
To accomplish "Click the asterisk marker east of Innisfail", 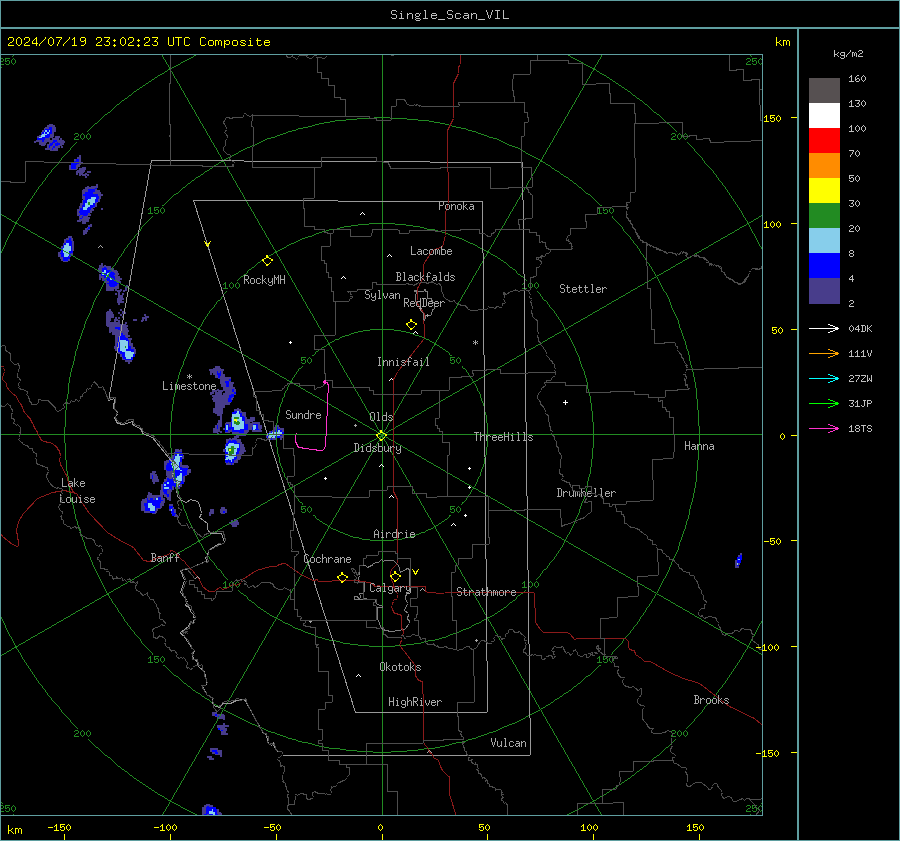I will [475, 343].
